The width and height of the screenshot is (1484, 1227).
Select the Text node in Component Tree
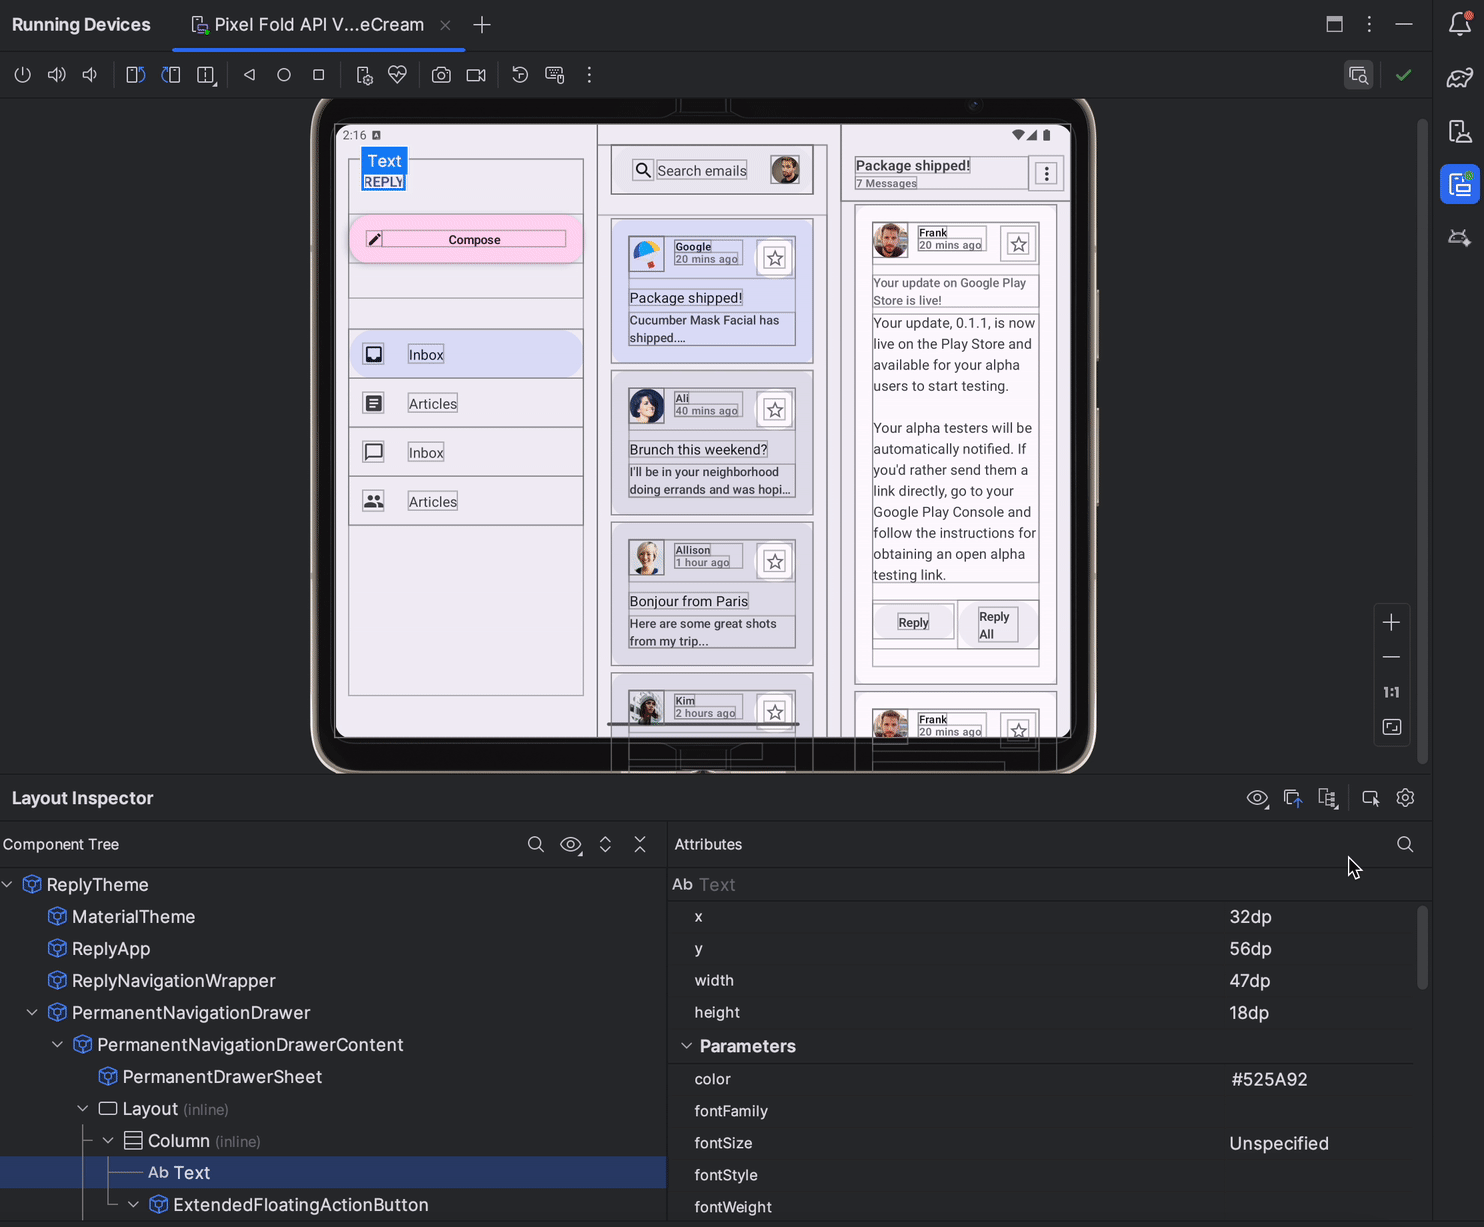coord(191,1172)
